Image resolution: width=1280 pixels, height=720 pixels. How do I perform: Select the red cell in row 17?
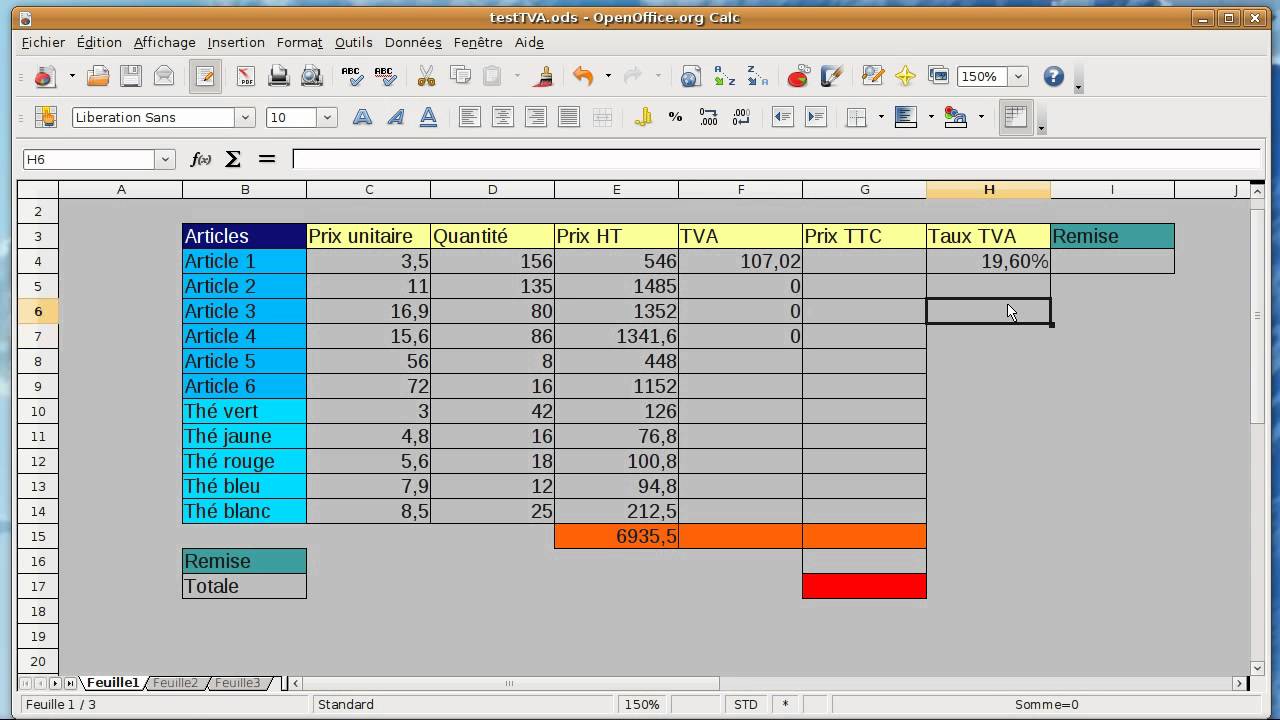(x=864, y=586)
